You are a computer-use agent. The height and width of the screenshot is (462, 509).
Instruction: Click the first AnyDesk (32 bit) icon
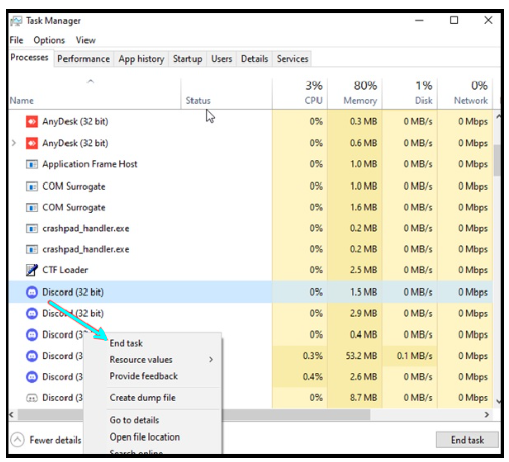32,122
